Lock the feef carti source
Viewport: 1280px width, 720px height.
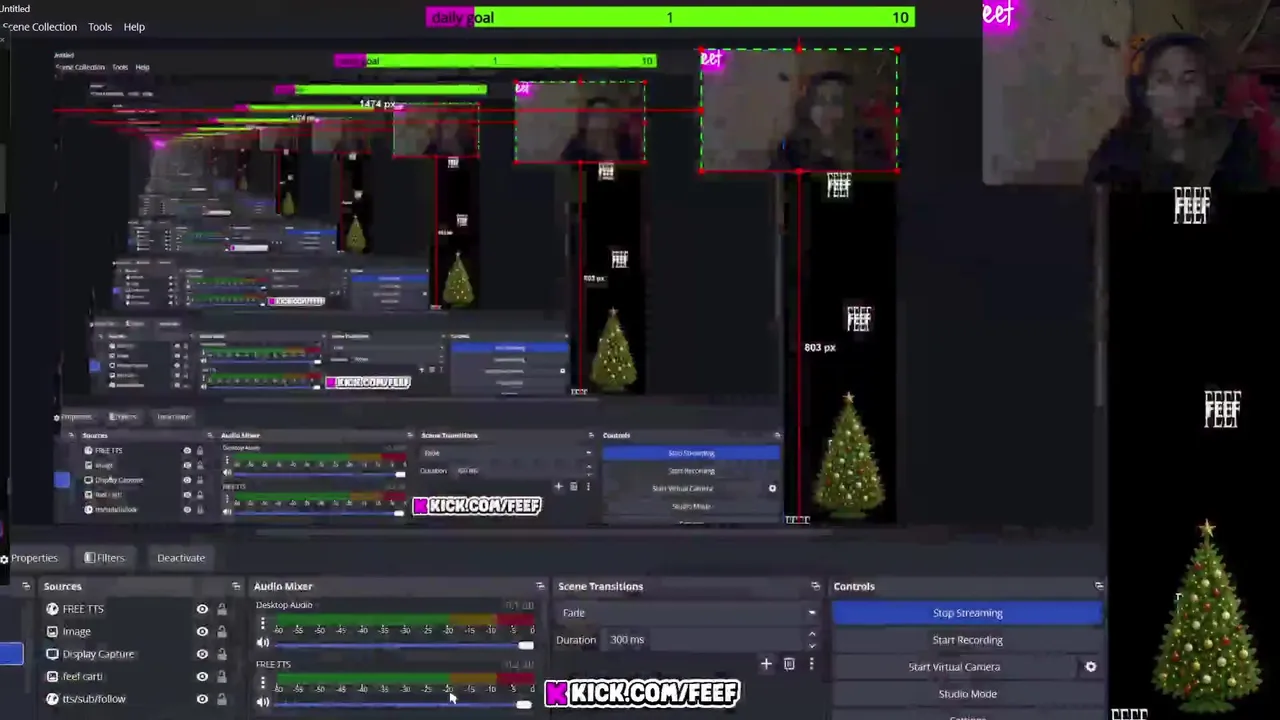(221, 676)
